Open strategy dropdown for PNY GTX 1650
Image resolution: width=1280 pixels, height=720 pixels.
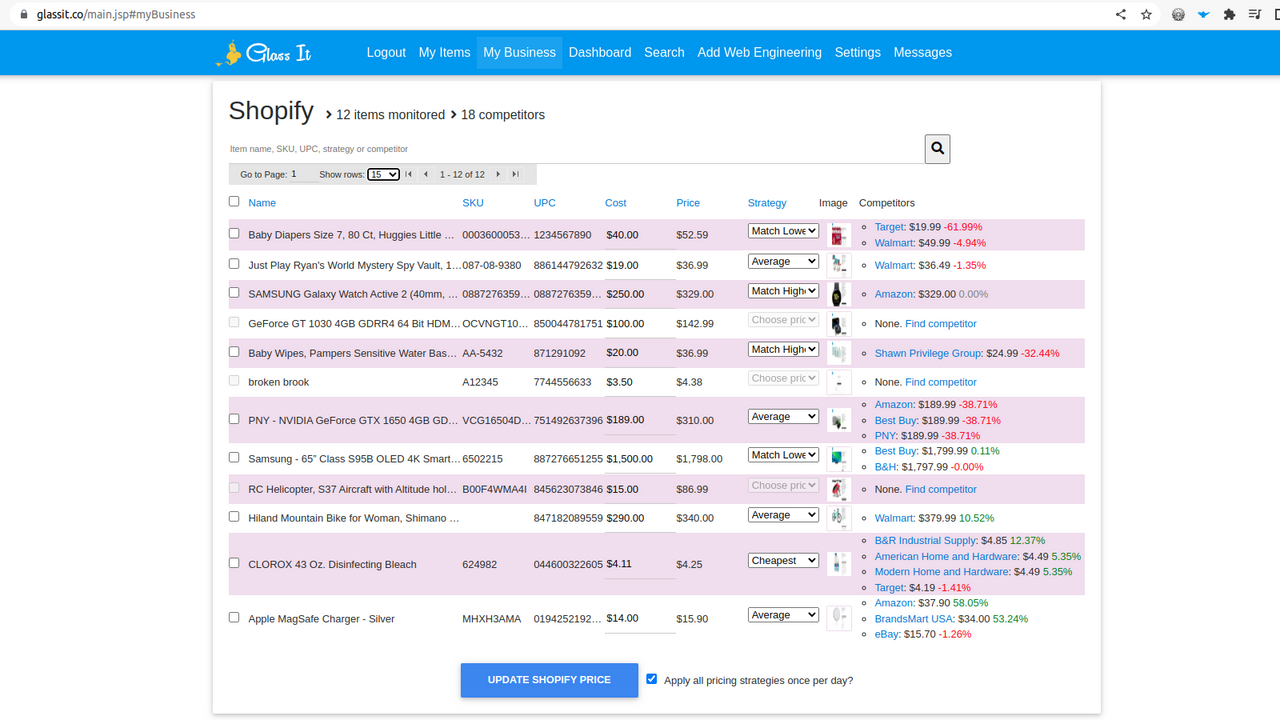click(x=783, y=416)
